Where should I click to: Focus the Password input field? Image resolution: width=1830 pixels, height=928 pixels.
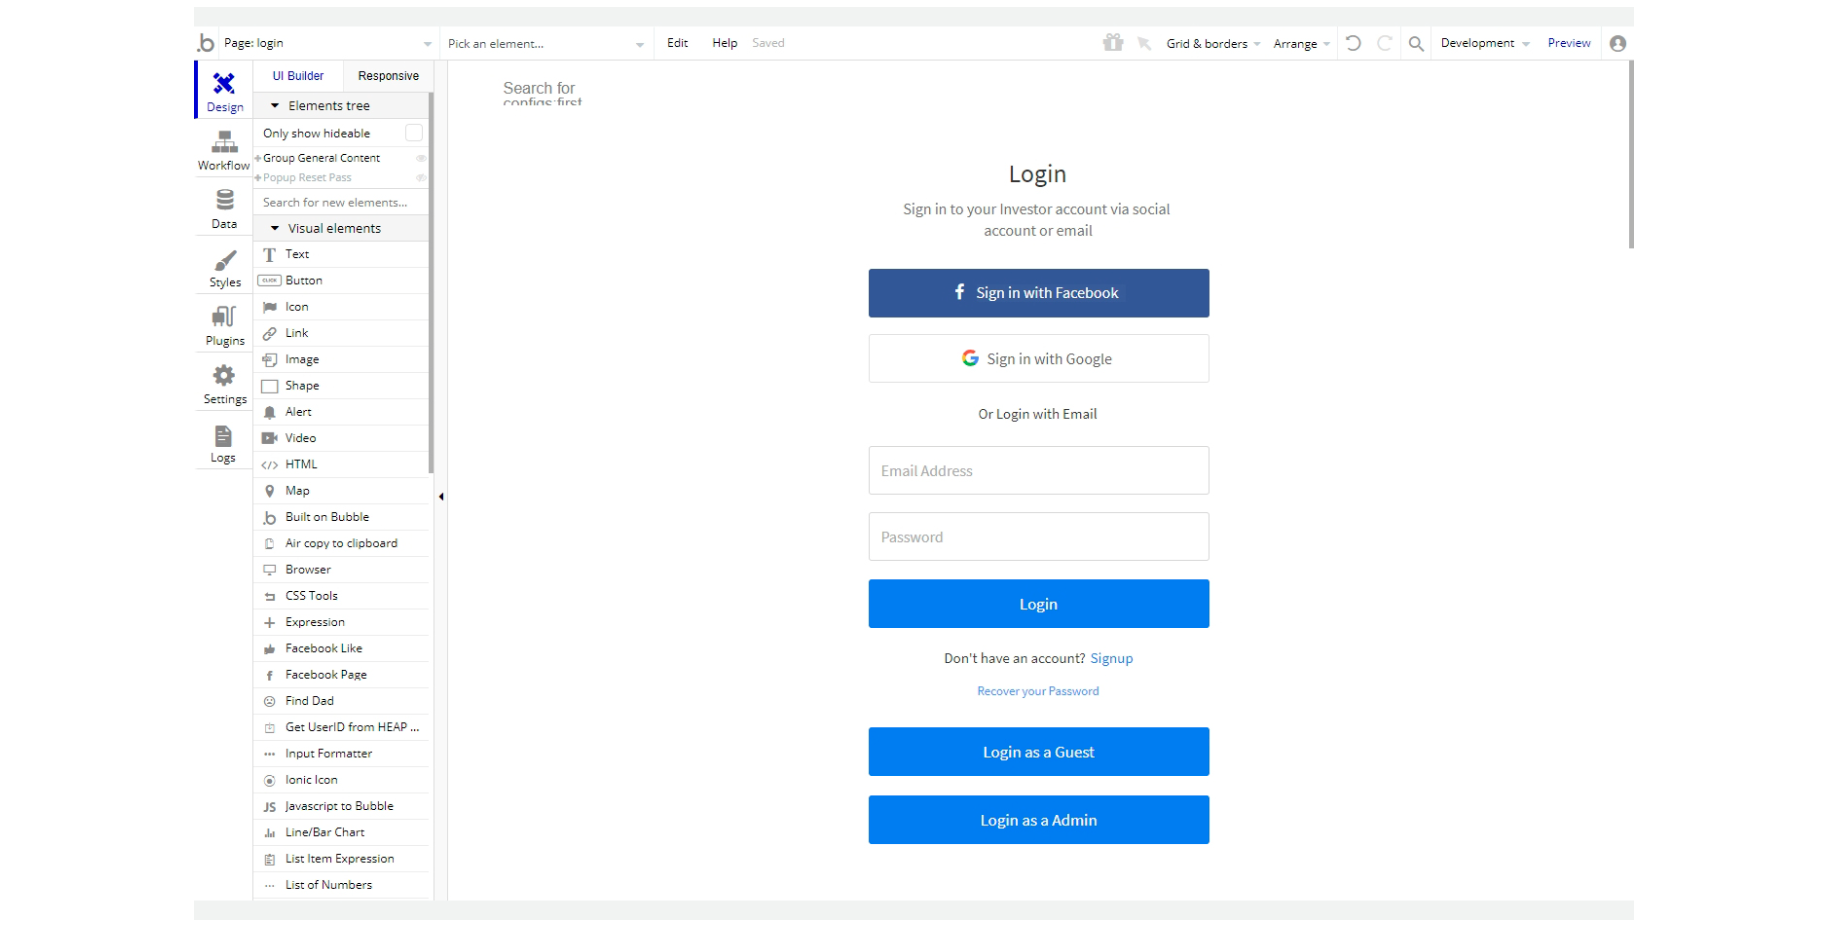click(x=1038, y=537)
